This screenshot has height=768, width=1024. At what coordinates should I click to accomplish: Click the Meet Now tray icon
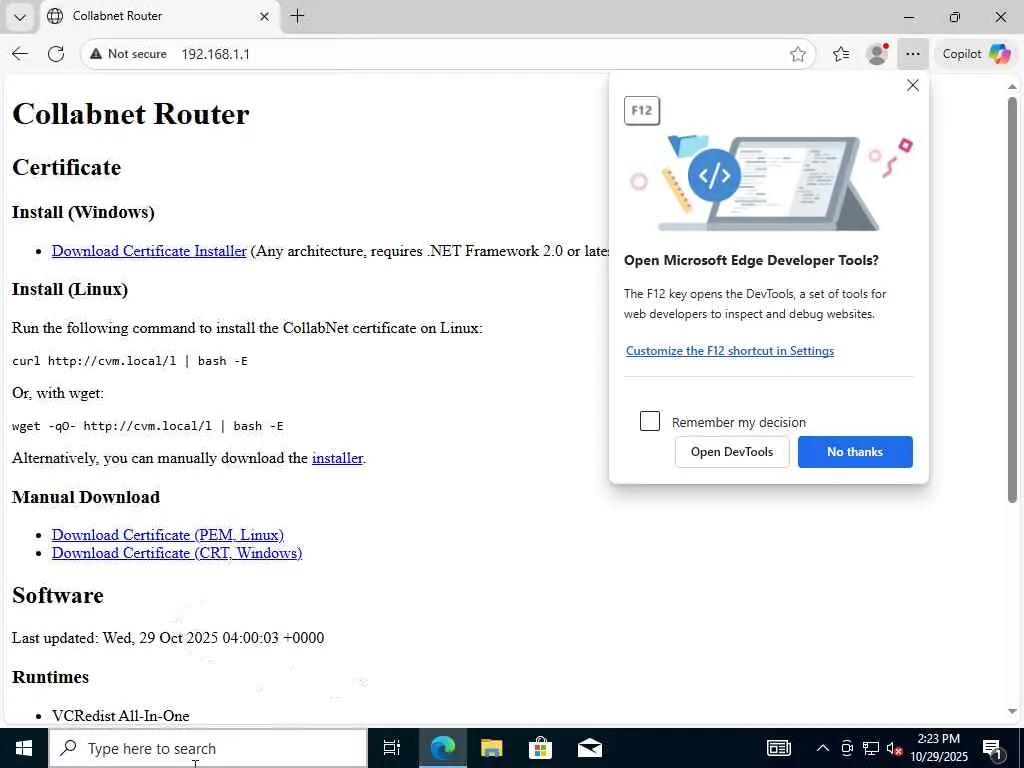coord(847,748)
